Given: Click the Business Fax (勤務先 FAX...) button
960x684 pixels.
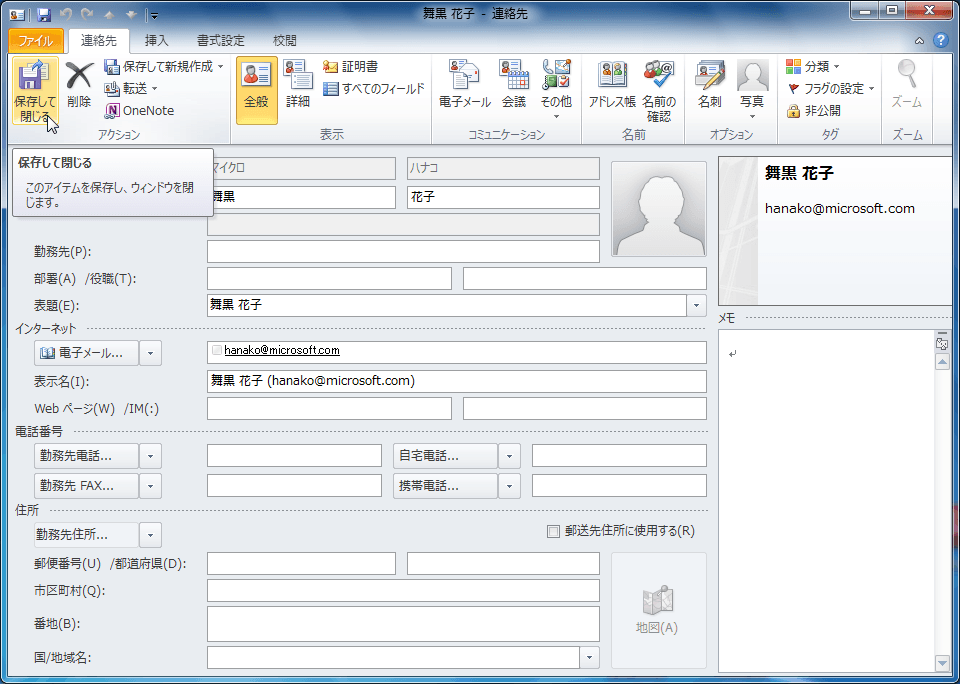Looking at the screenshot, I should tap(86, 486).
